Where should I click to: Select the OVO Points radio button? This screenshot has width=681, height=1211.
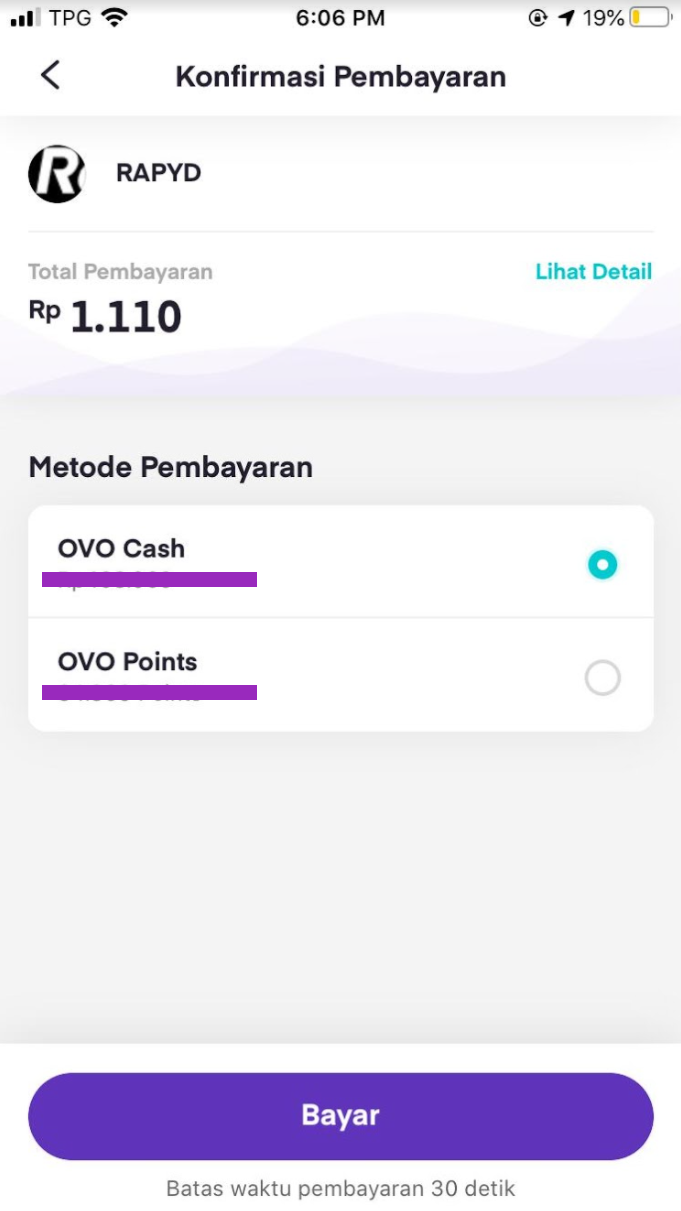point(602,679)
